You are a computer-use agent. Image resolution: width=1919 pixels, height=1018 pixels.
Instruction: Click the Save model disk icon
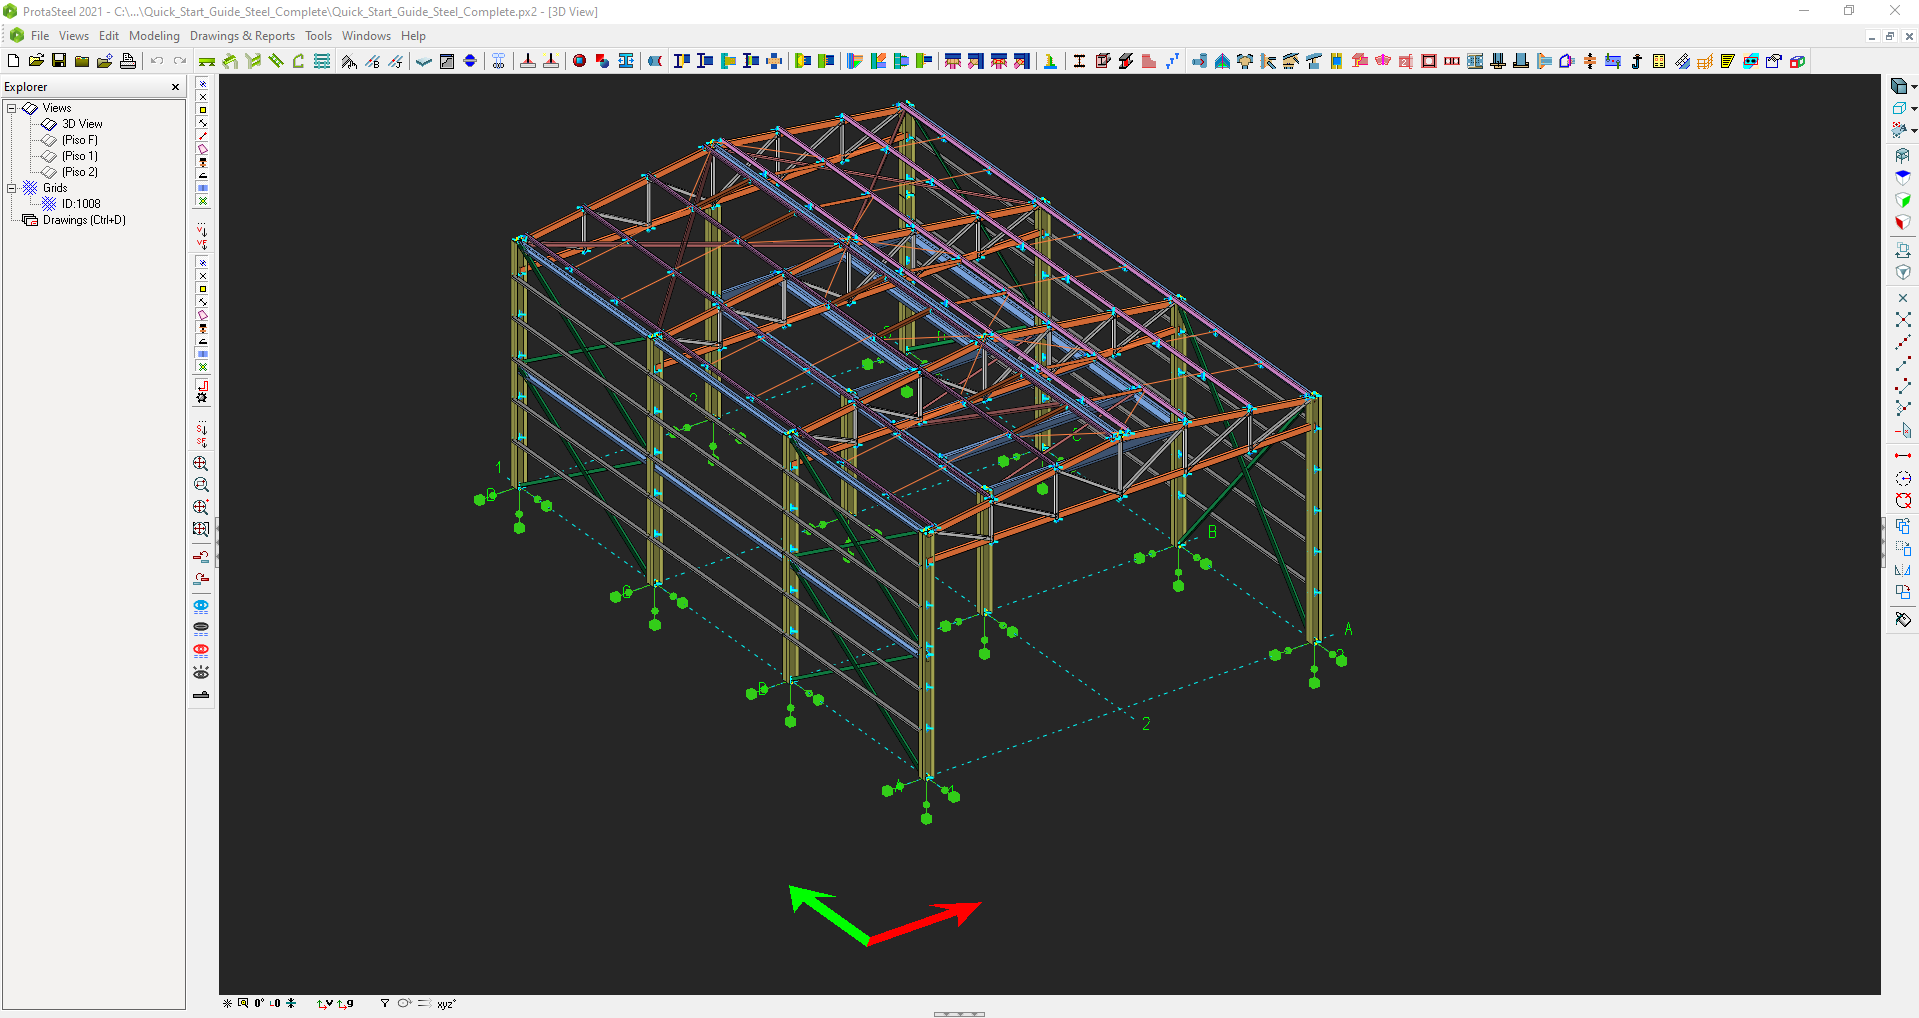pyautogui.click(x=57, y=61)
